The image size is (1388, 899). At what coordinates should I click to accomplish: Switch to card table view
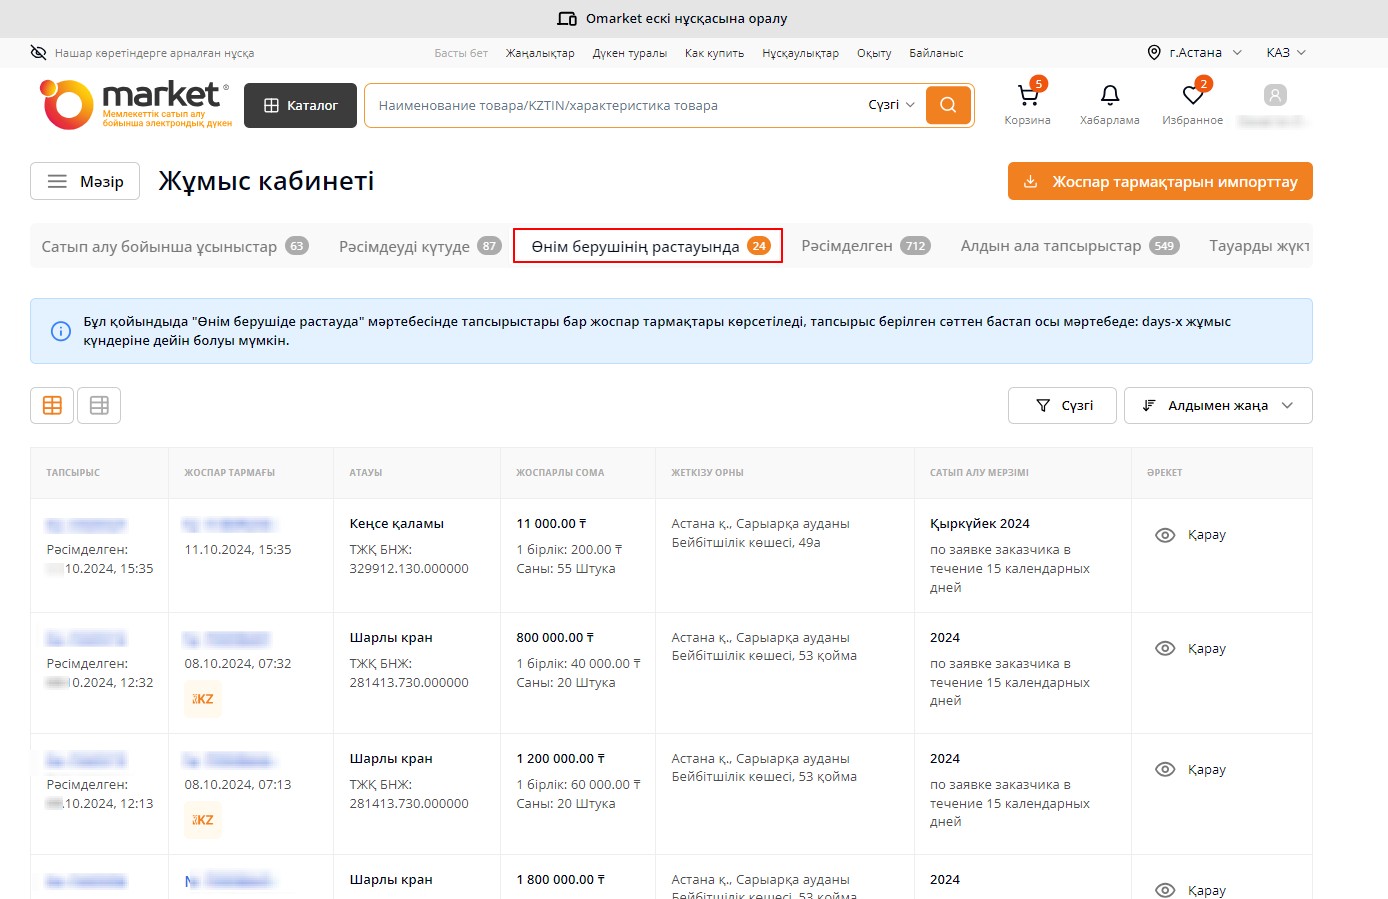click(x=52, y=405)
